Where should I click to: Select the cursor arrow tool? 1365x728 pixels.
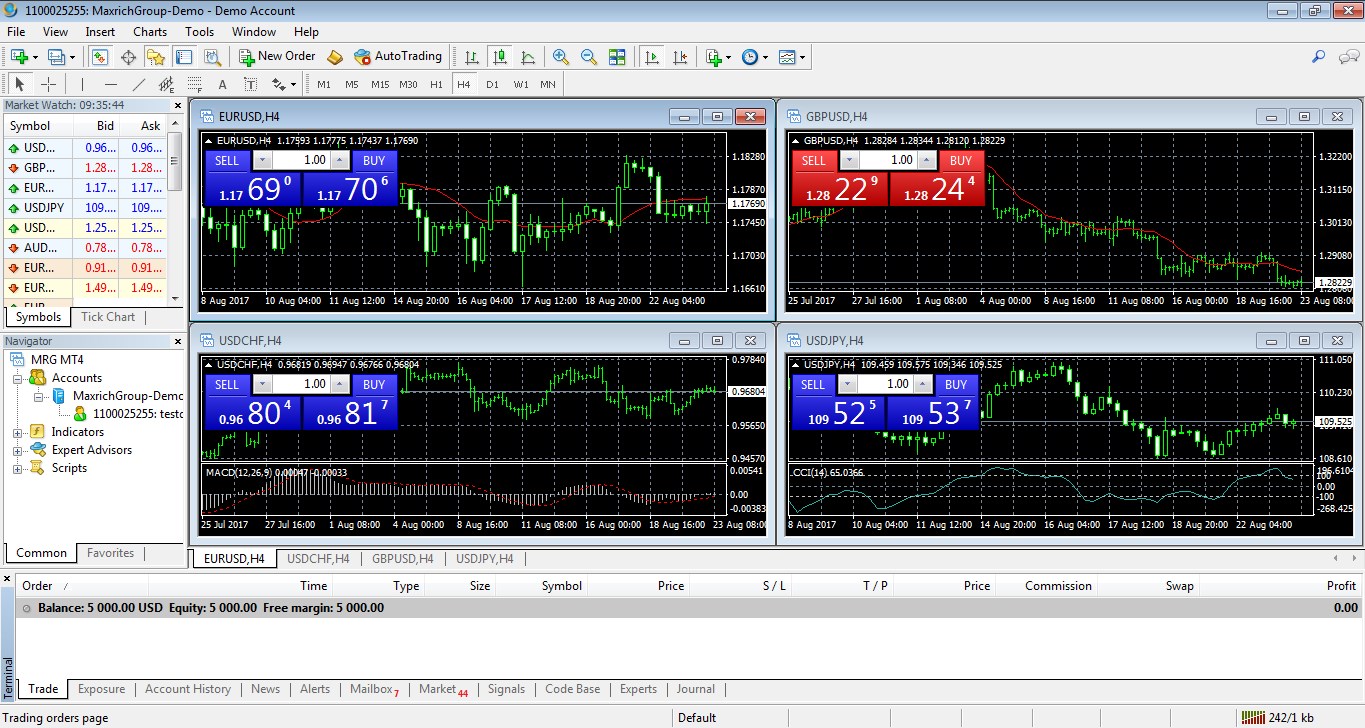pyautogui.click(x=20, y=84)
